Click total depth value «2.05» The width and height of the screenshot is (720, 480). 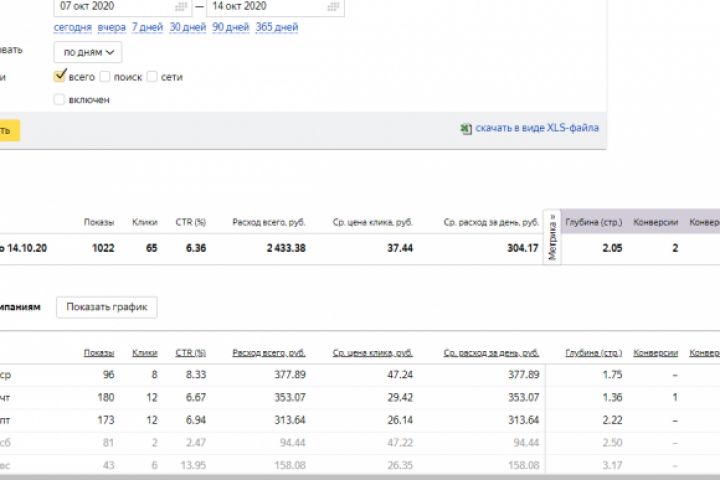coord(612,248)
